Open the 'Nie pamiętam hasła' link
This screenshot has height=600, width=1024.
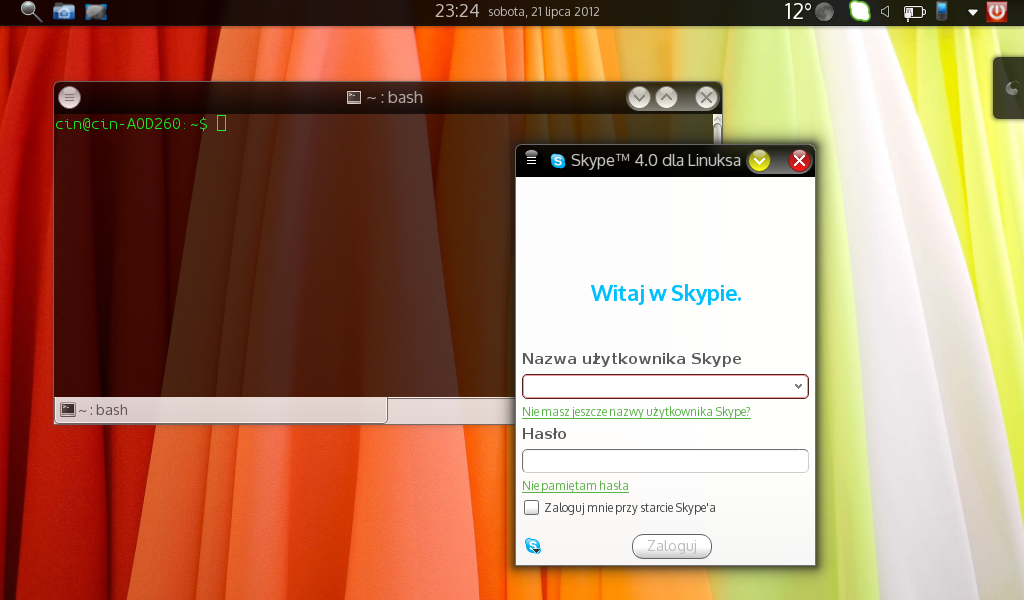pyautogui.click(x=575, y=486)
